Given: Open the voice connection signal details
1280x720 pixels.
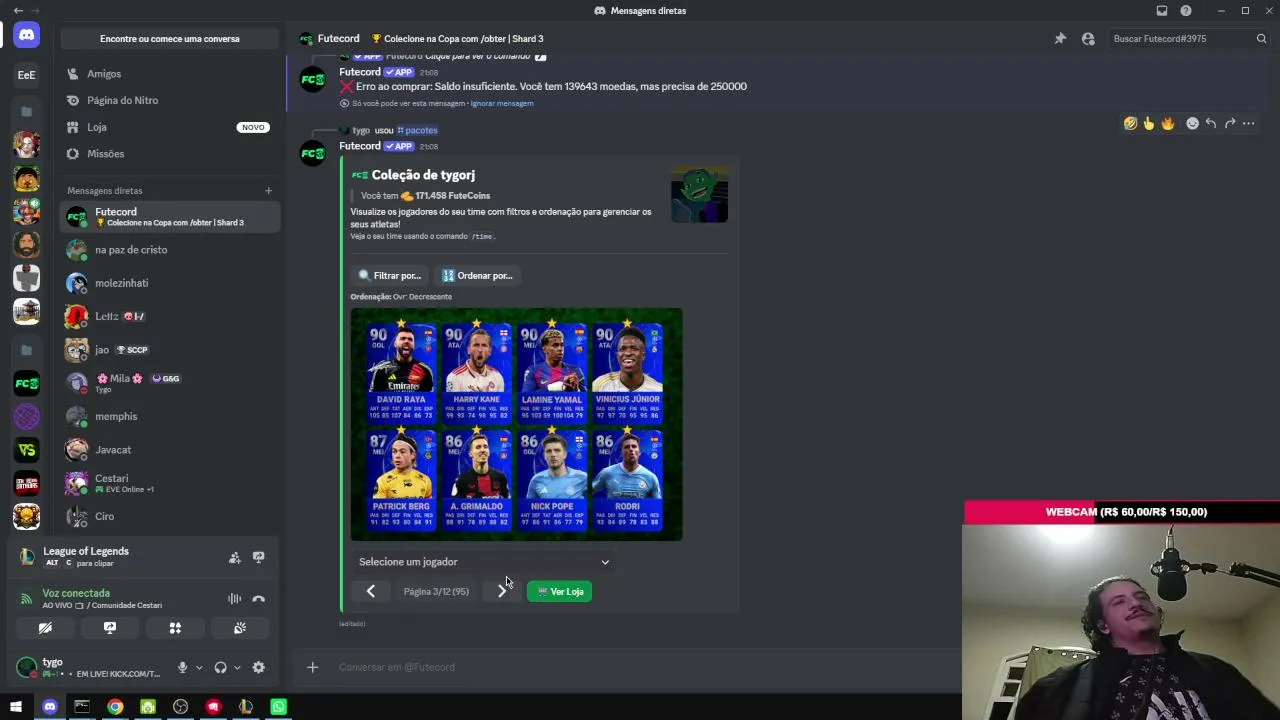Looking at the screenshot, I should coord(27,599).
